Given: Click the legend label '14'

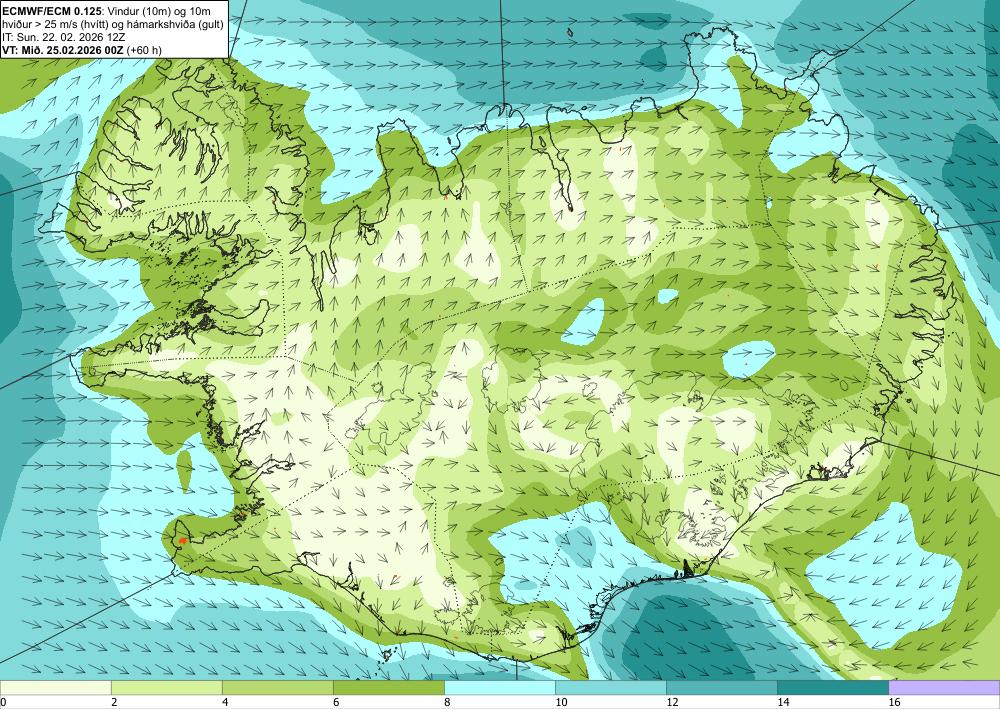Looking at the screenshot, I should click(x=783, y=703).
